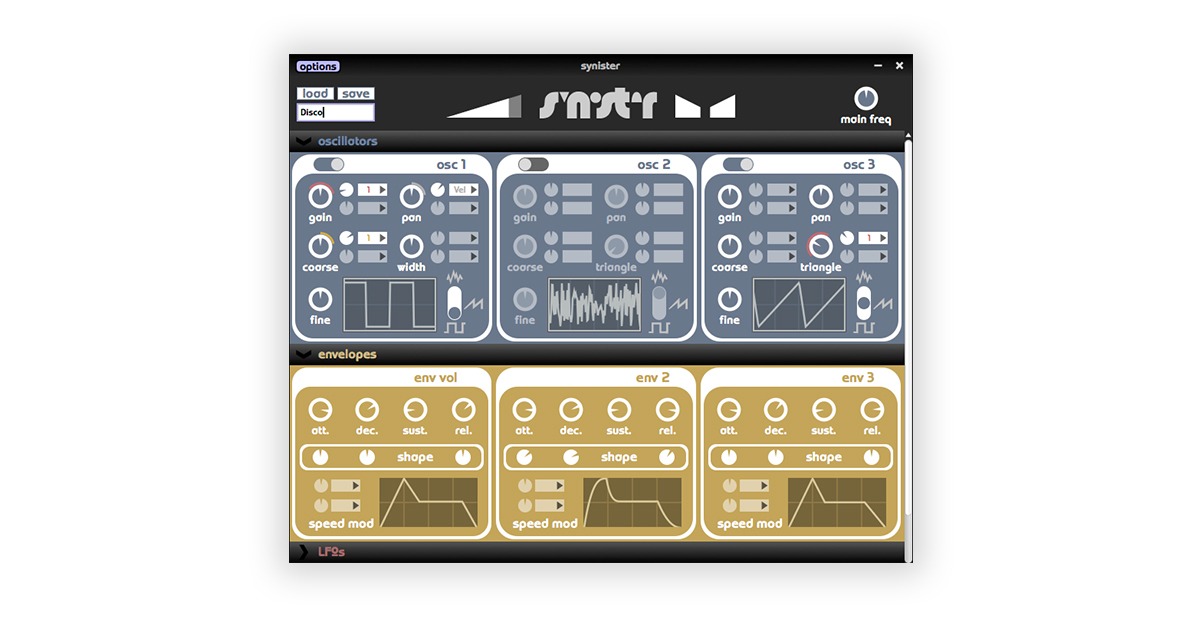The height and width of the screenshot is (627, 1200).
Task: Click env vol attack knob
Action: pyautogui.click(x=320, y=409)
